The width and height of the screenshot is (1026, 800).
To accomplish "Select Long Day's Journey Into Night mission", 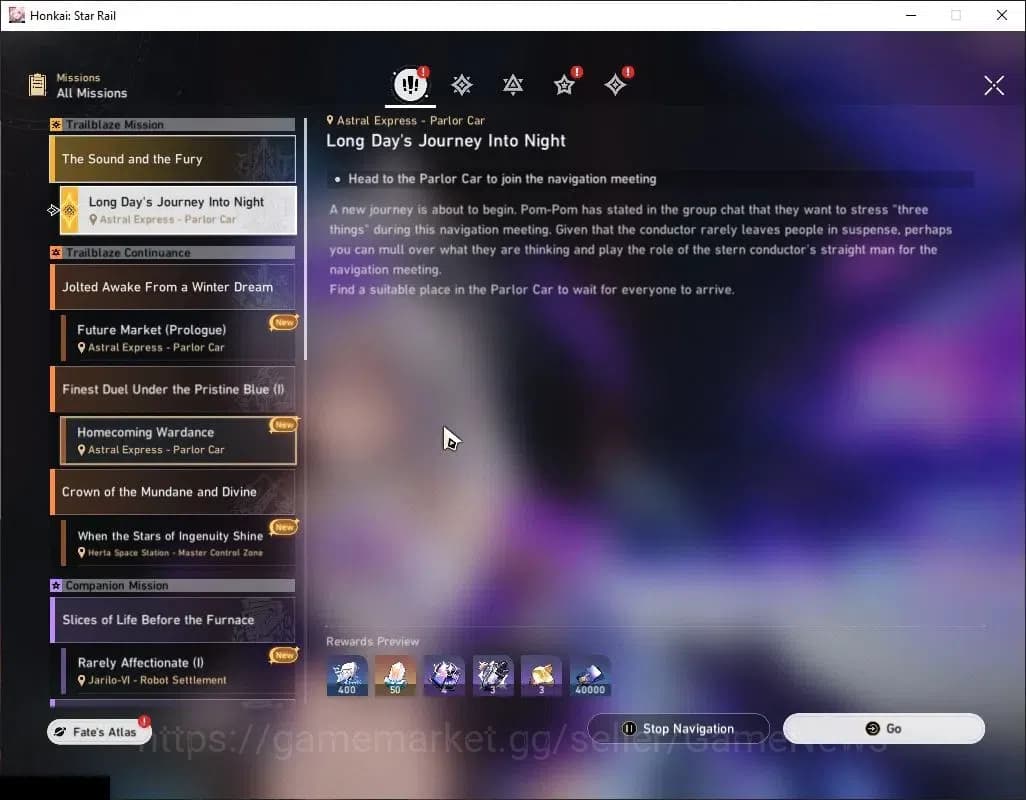I will tap(178, 210).
